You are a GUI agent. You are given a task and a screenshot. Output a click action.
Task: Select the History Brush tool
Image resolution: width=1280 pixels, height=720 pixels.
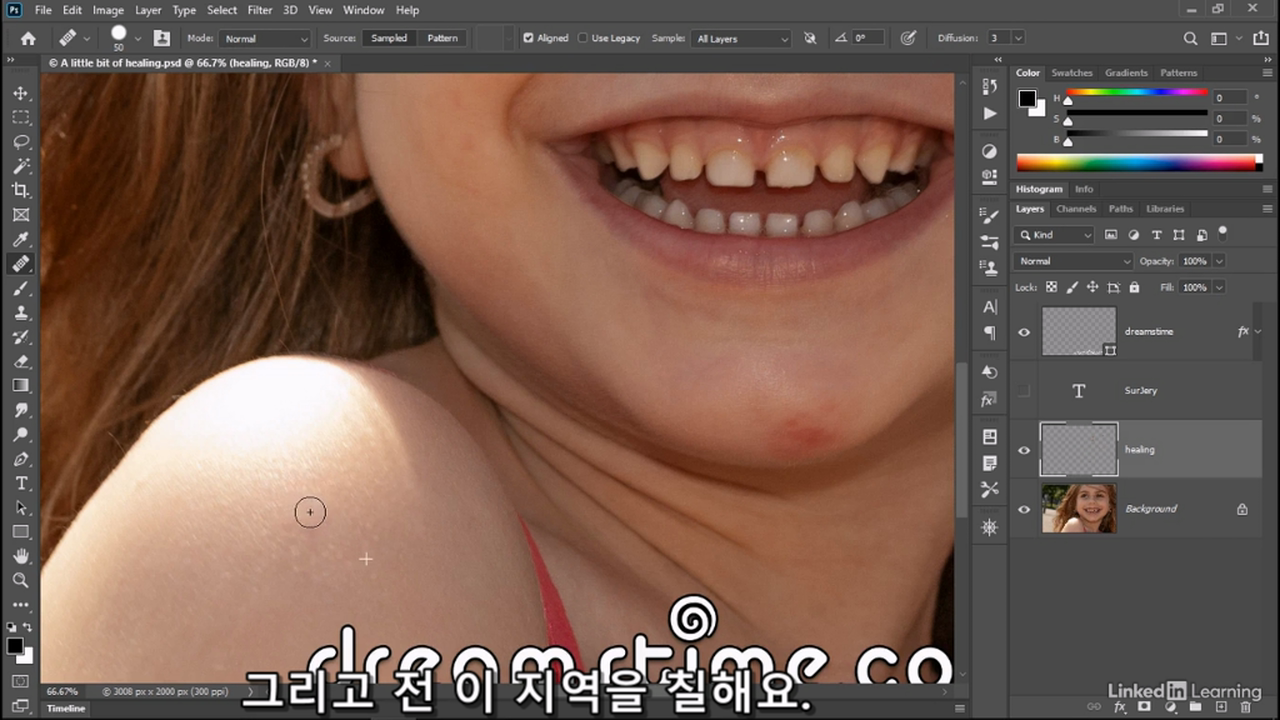[x=21, y=337]
